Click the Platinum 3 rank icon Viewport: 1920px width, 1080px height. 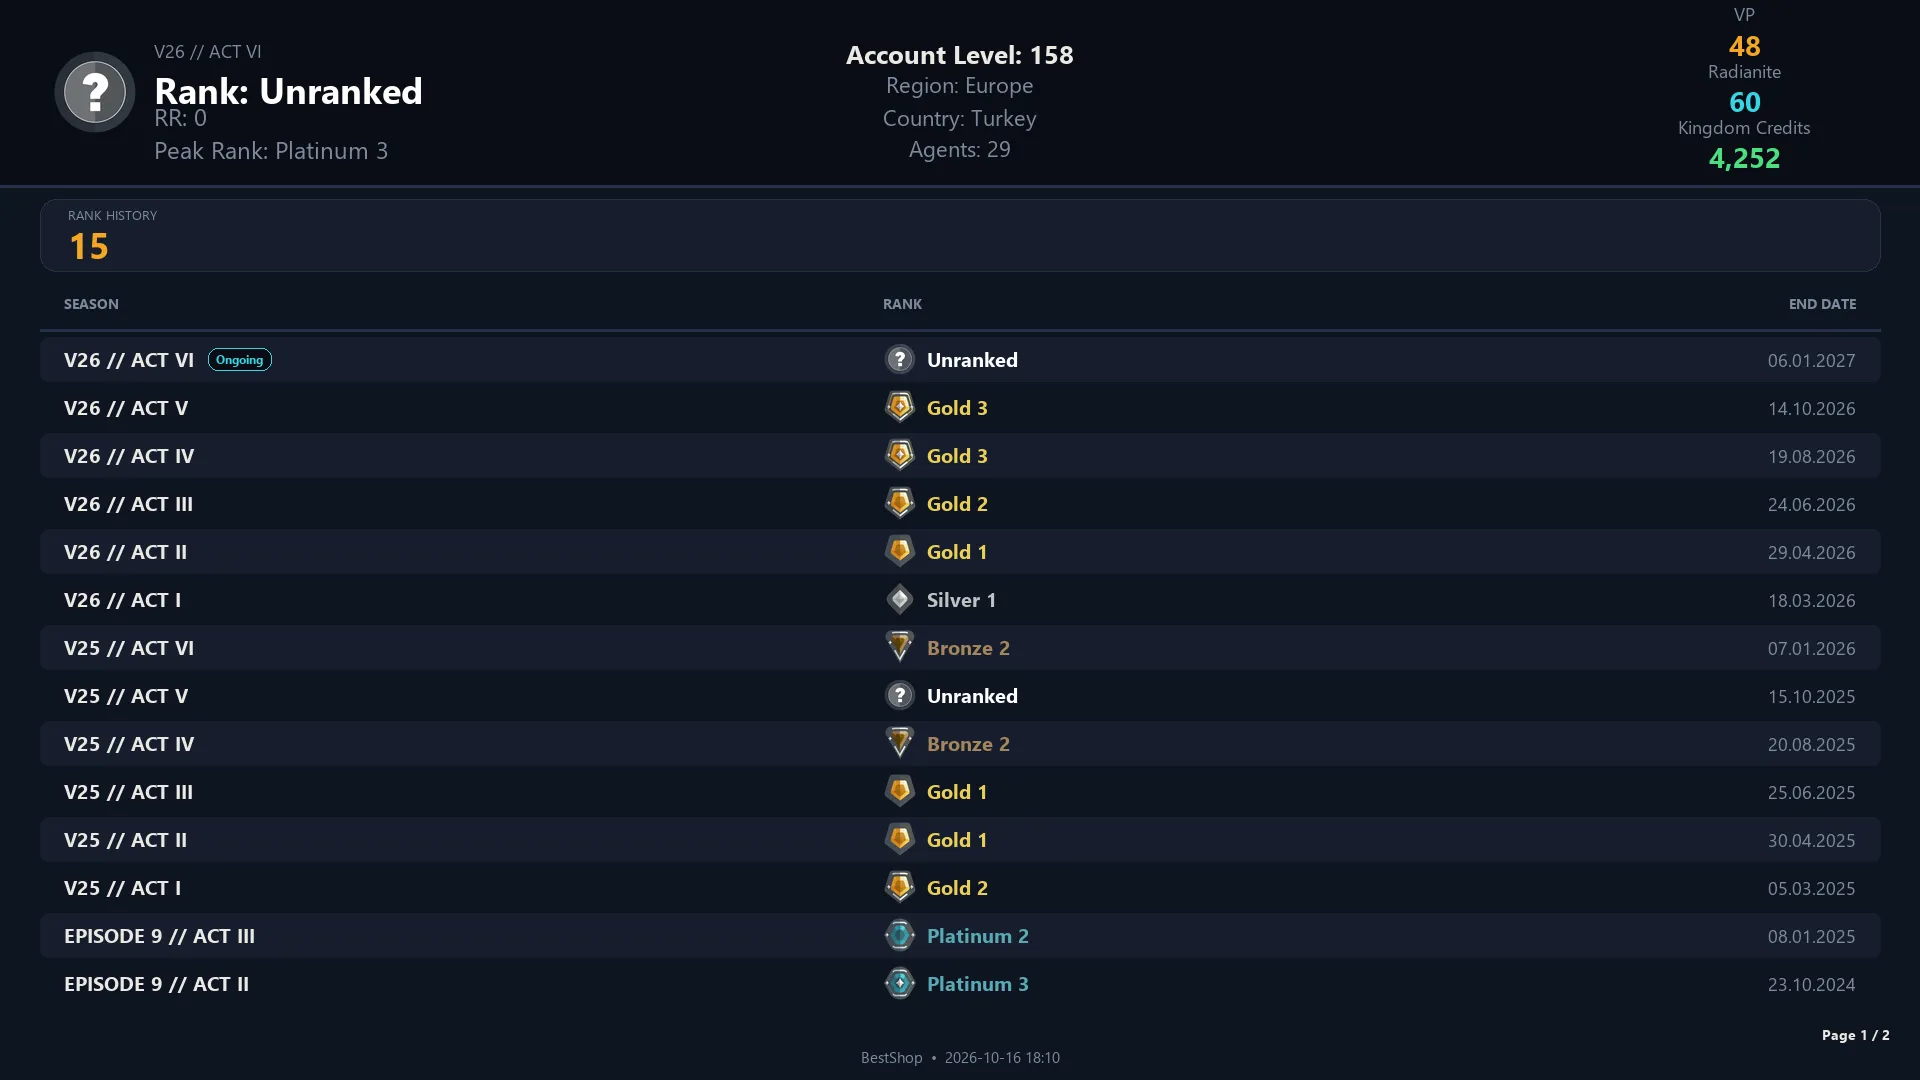click(x=900, y=984)
